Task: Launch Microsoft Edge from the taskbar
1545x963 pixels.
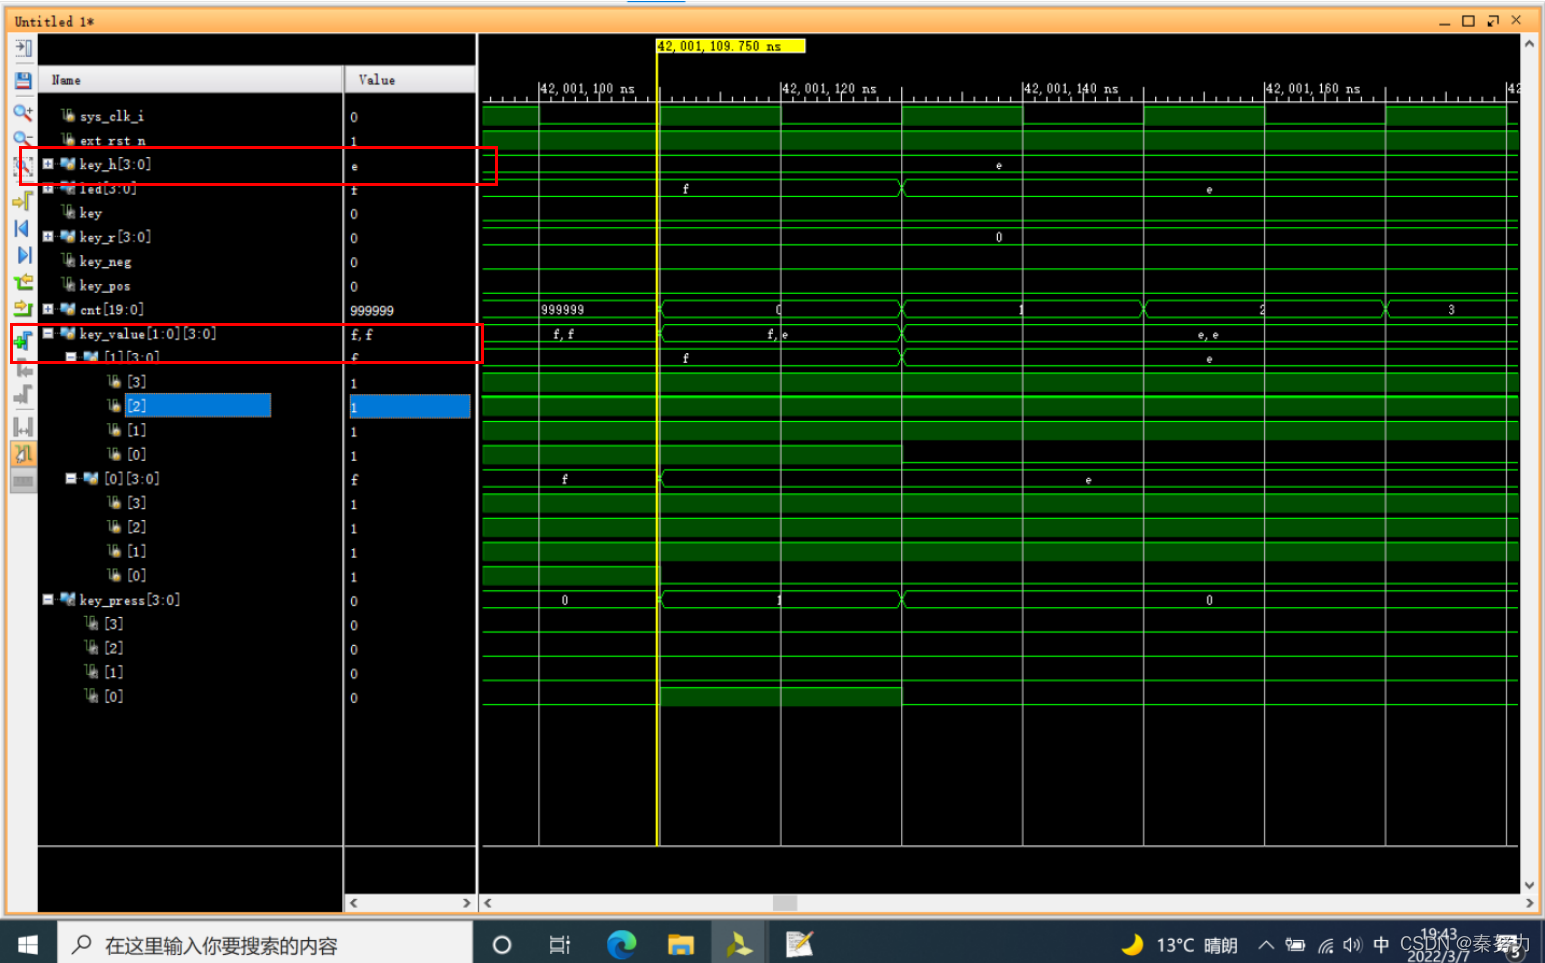Action: click(x=621, y=945)
